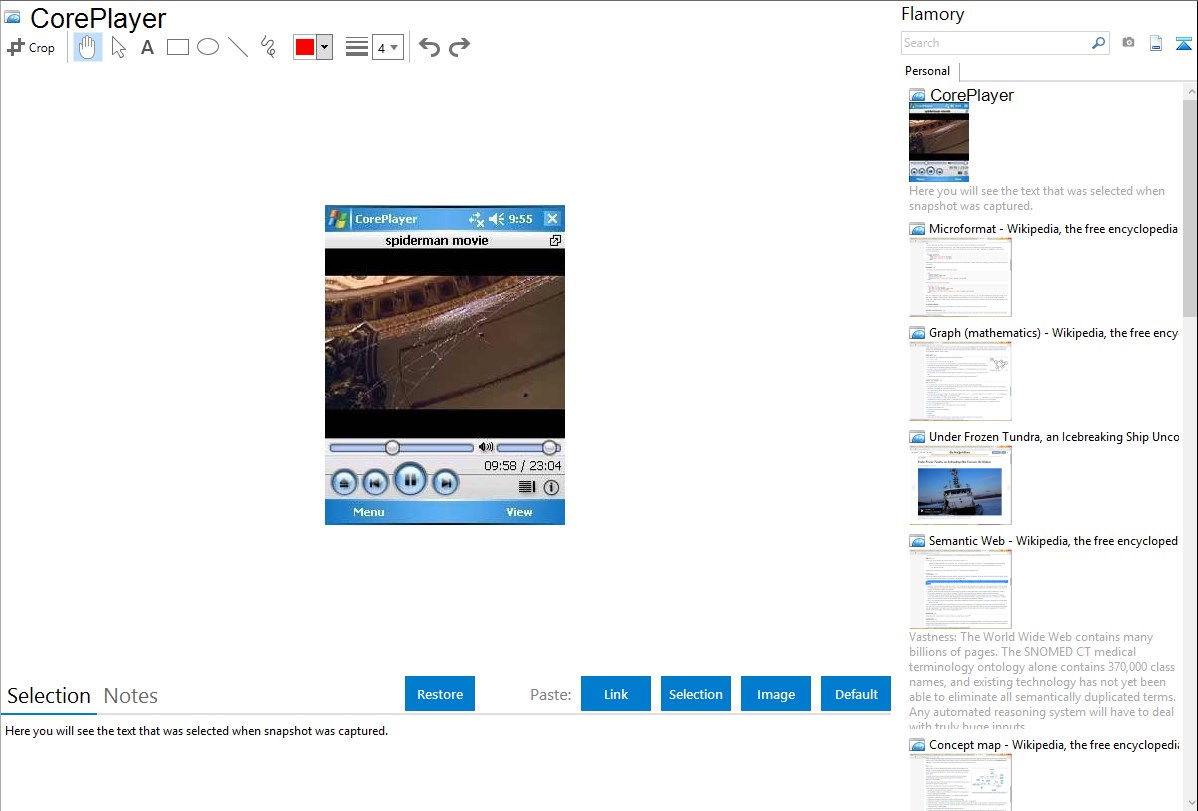
Task: Click the search magnifier icon
Action: coord(1099,43)
